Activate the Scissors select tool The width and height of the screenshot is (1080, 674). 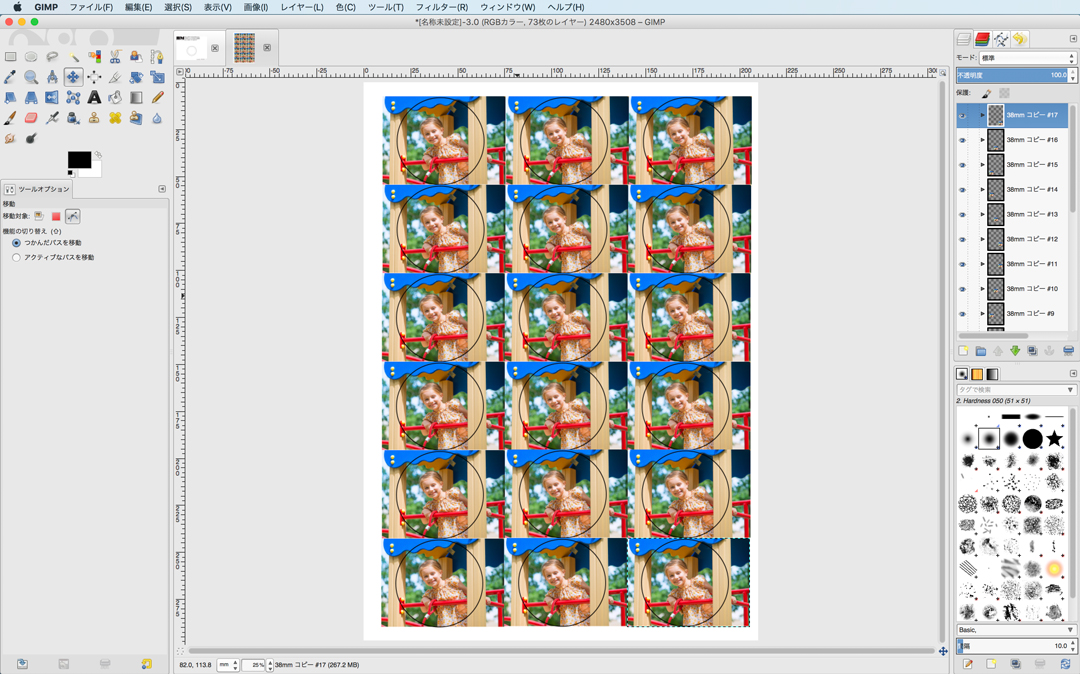tap(115, 57)
